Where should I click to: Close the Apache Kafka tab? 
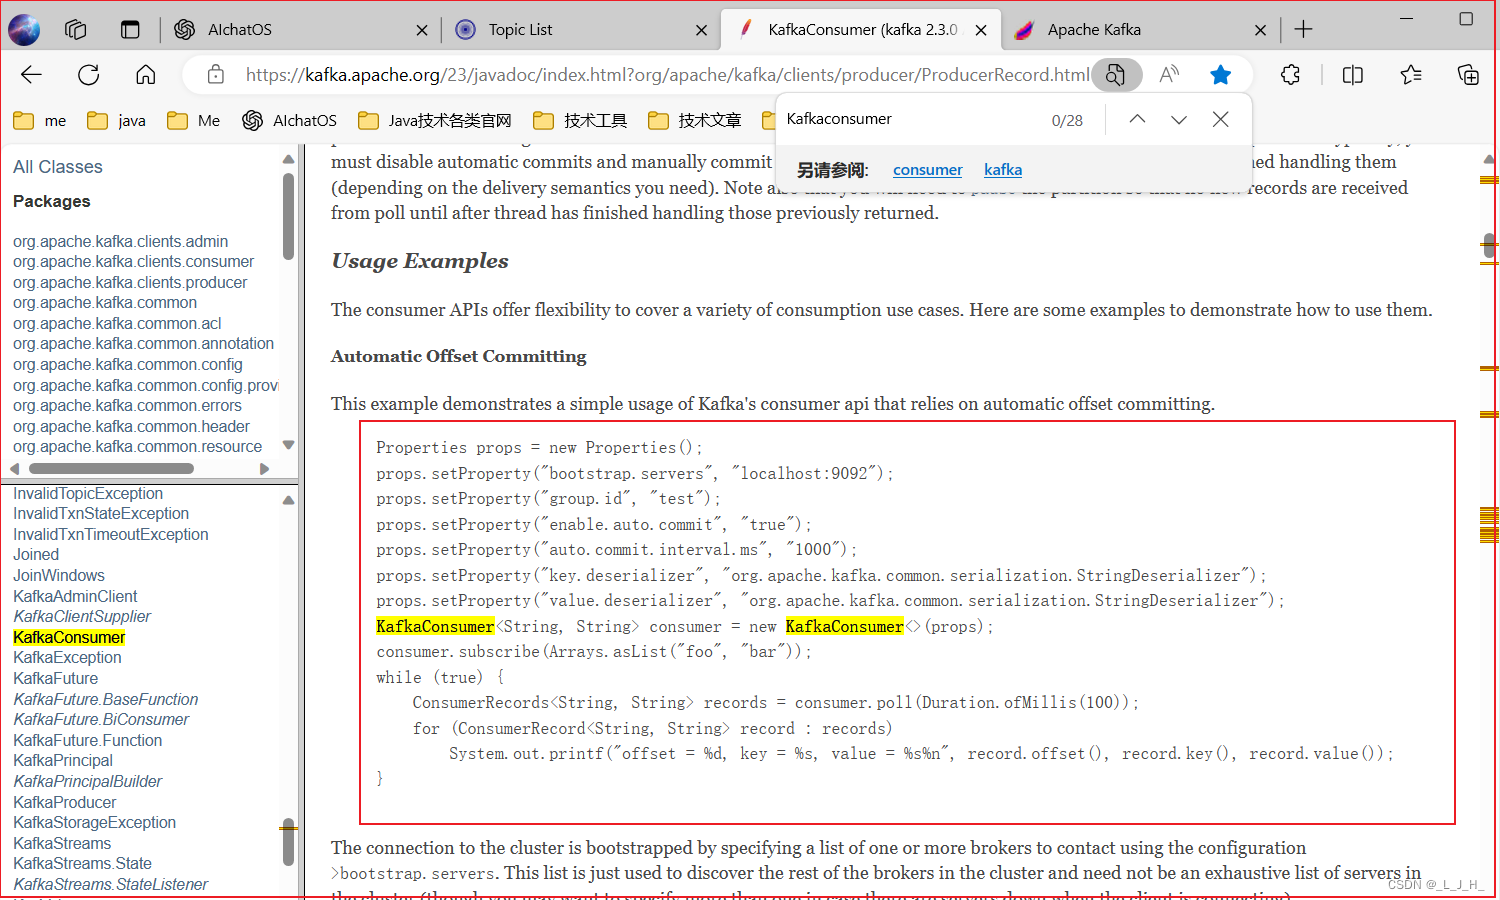click(x=1260, y=30)
